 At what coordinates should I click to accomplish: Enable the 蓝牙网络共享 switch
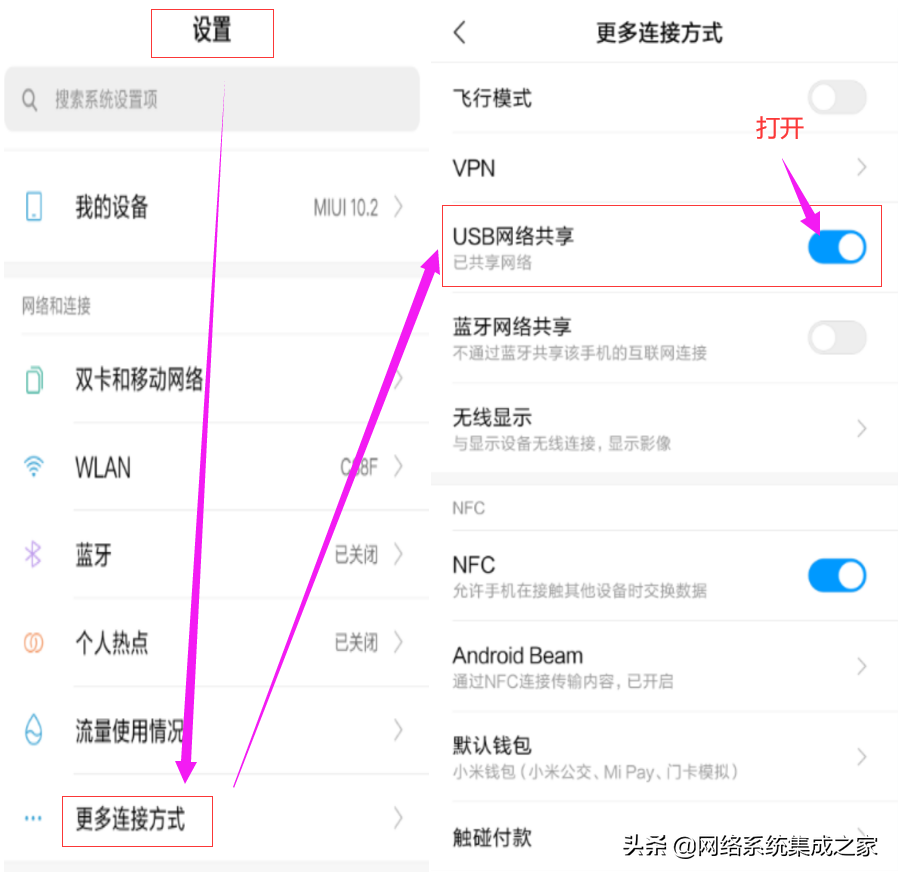837,337
